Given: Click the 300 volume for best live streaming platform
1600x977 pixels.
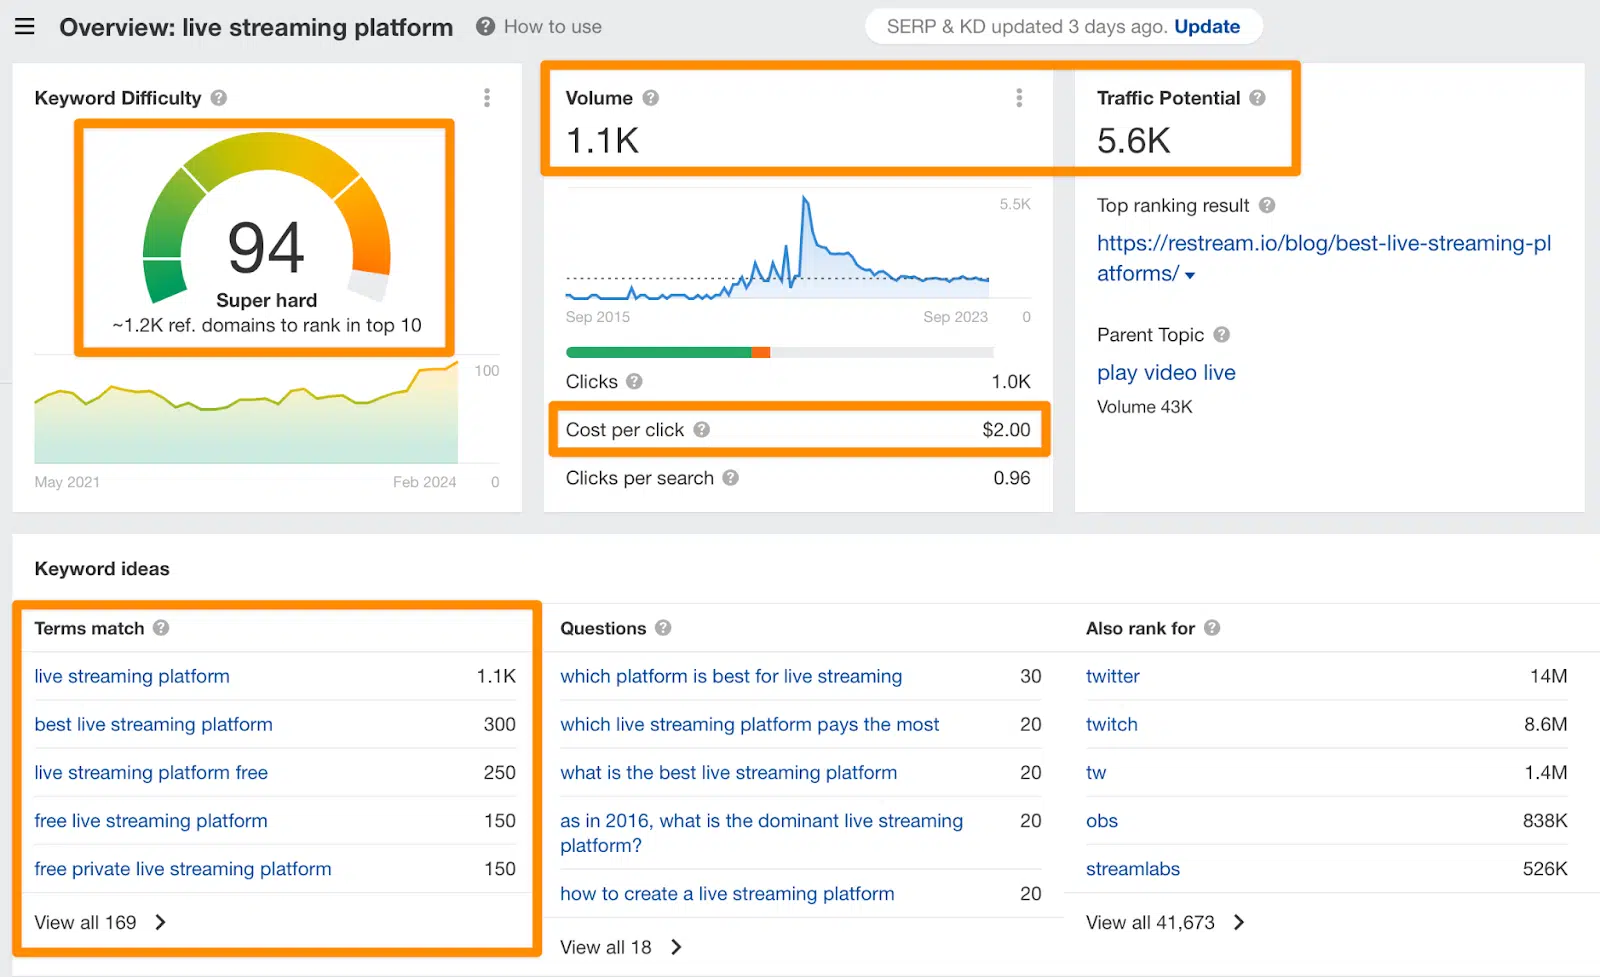Looking at the screenshot, I should (x=500, y=724).
